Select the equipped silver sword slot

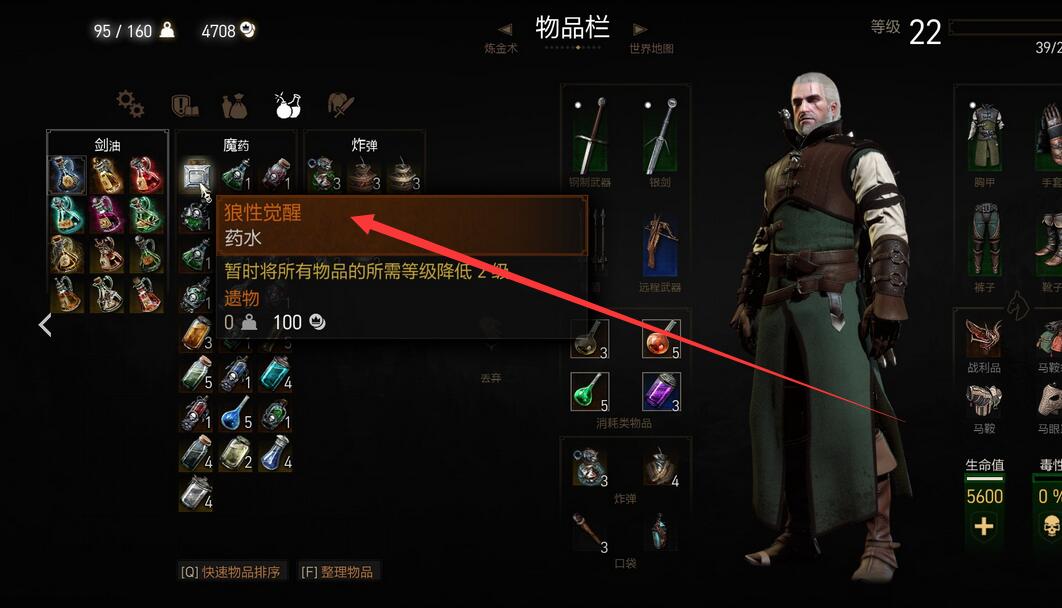(x=661, y=136)
